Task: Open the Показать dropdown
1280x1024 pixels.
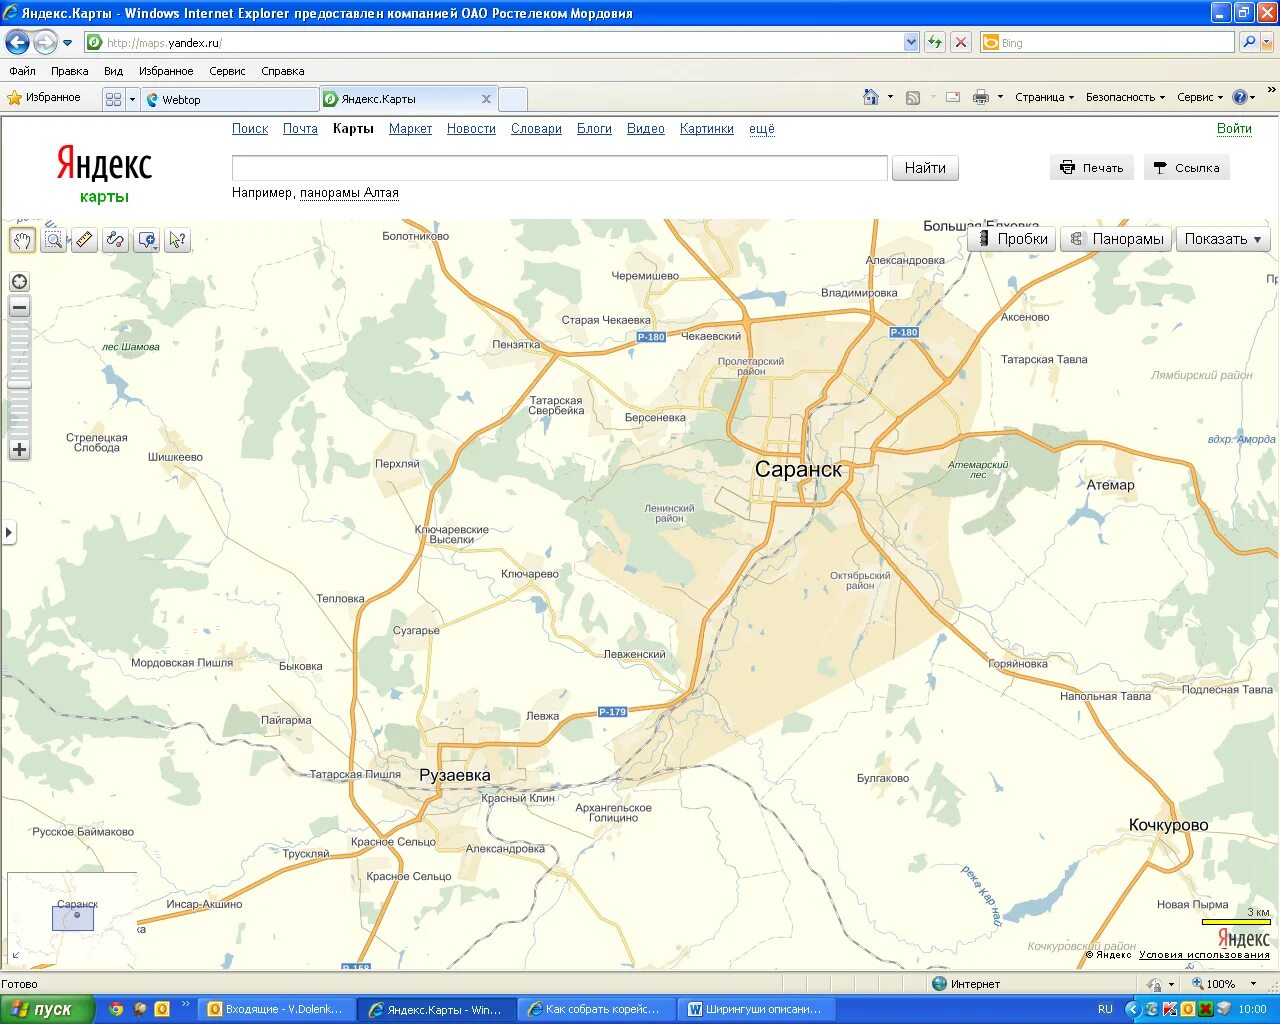Action: click(x=1223, y=239)
